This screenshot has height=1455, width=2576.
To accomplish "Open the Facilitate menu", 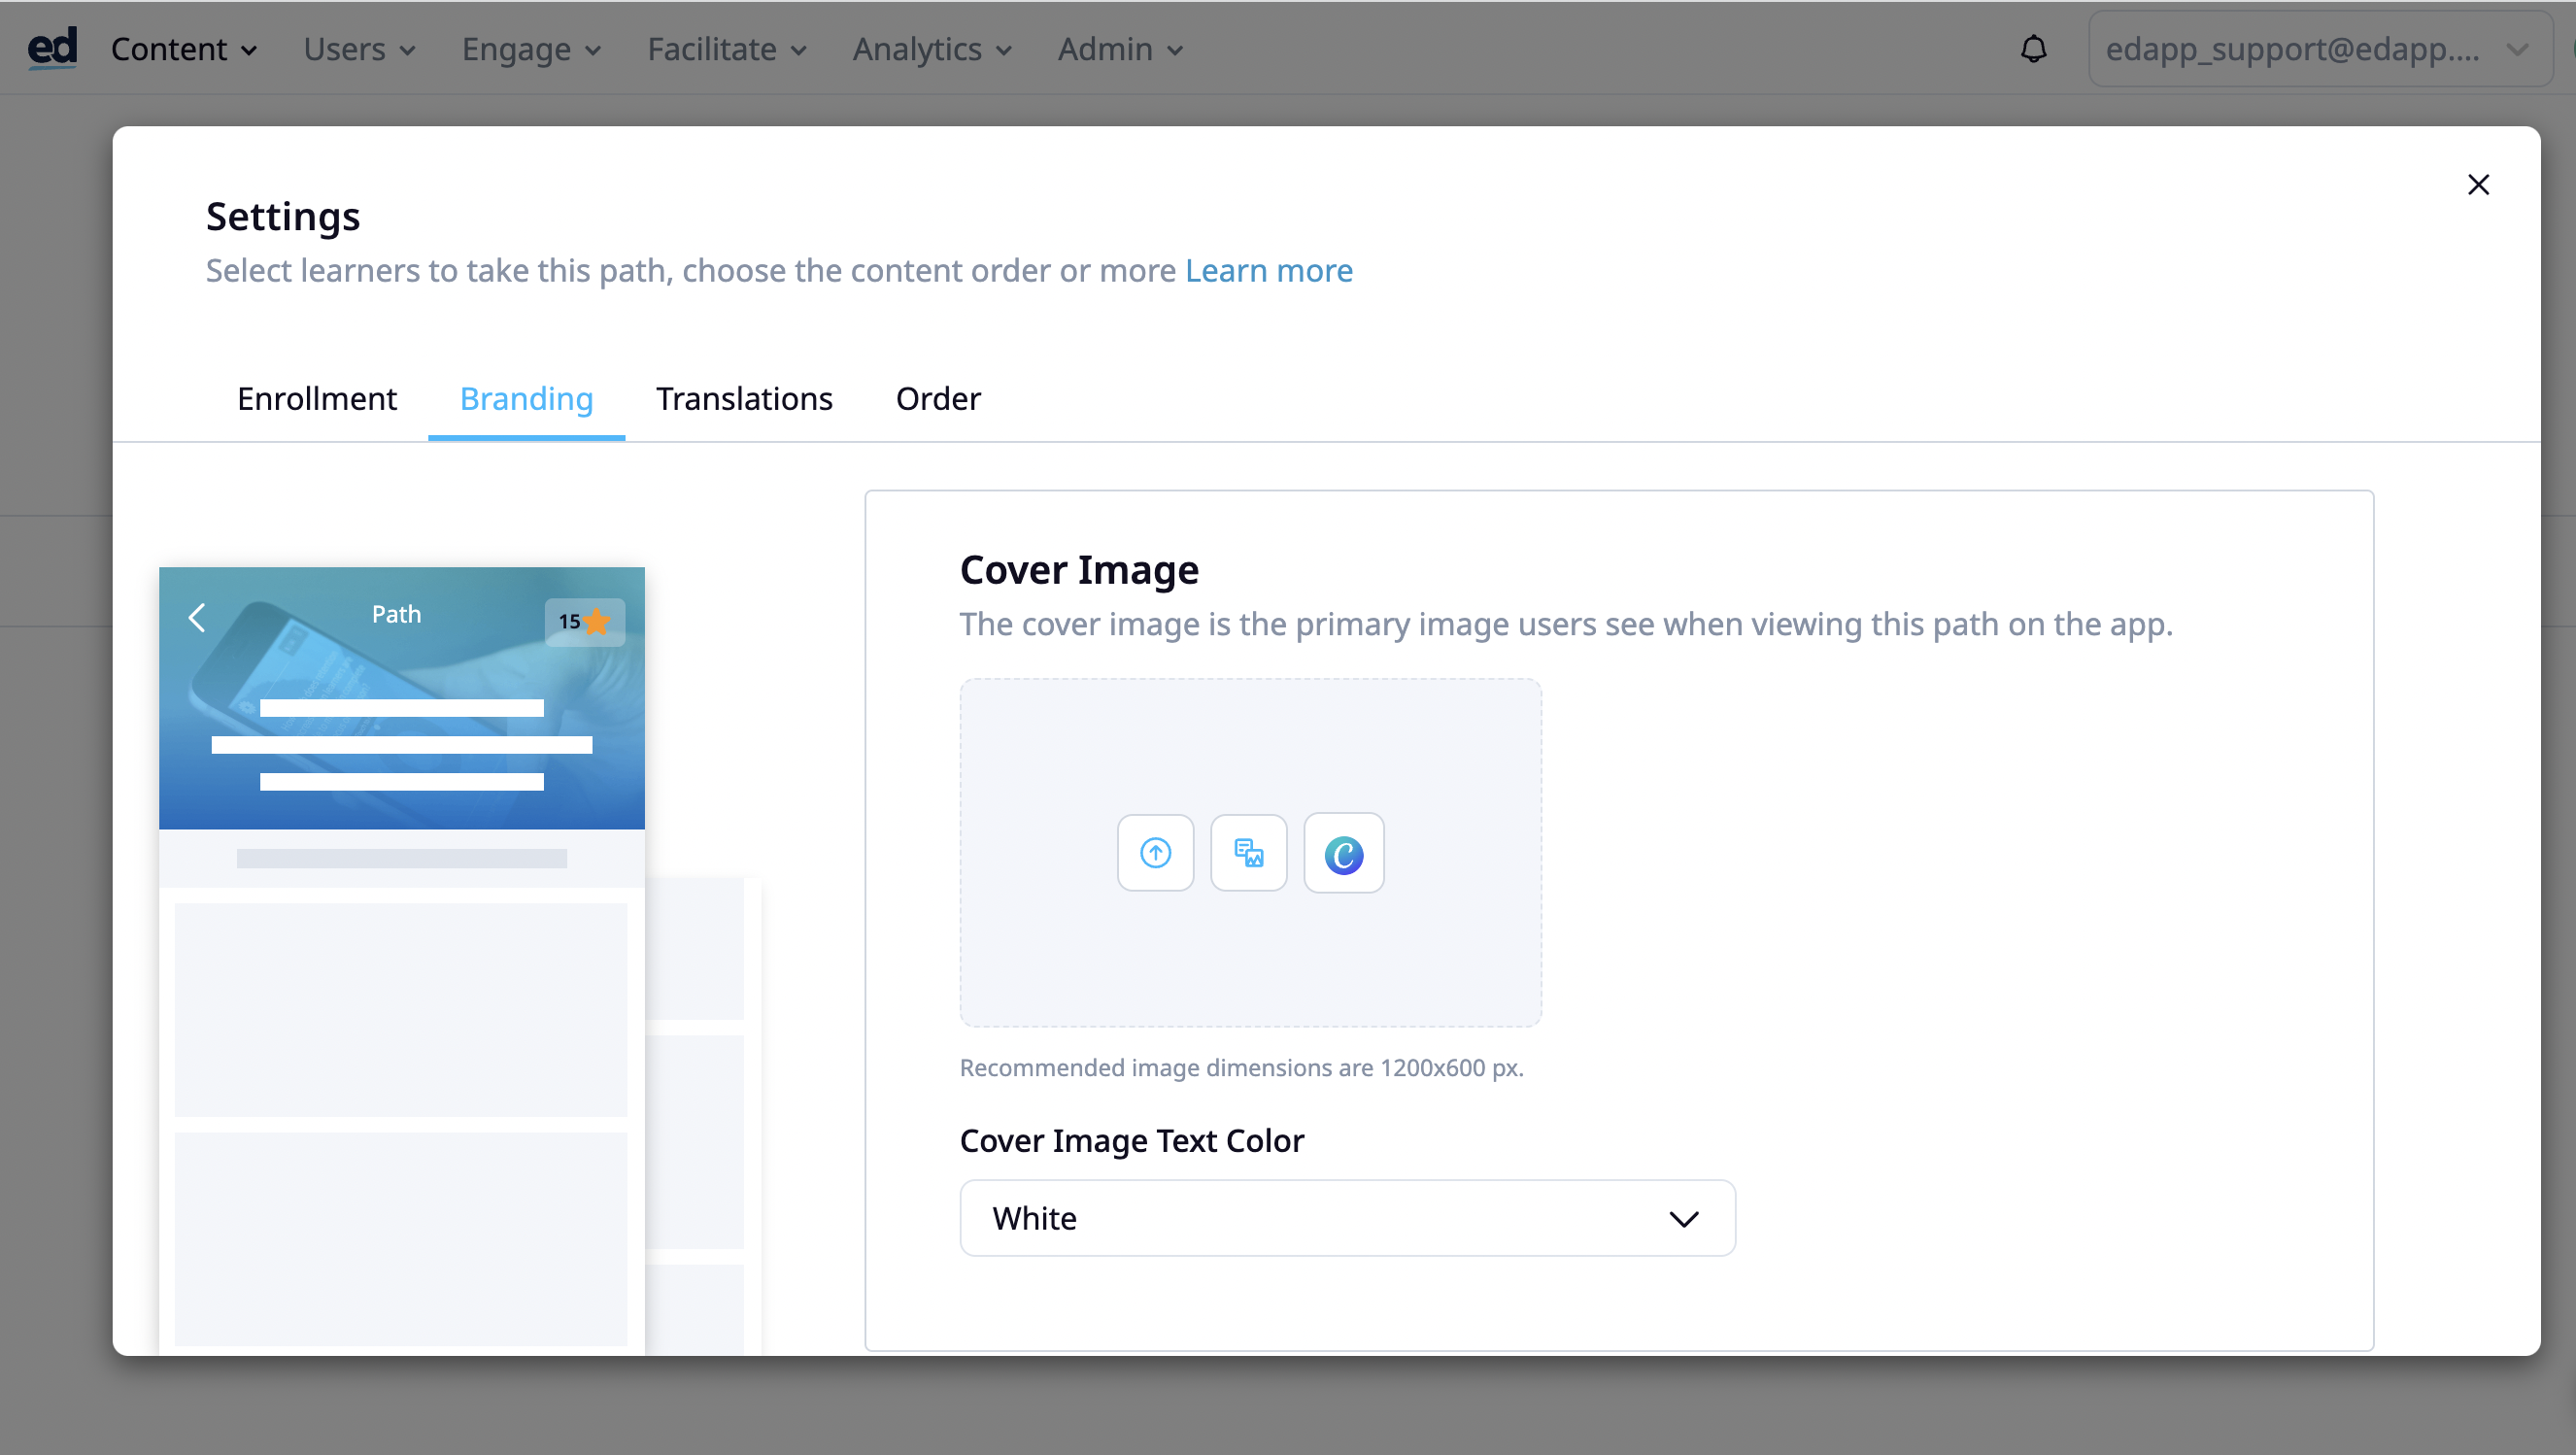I will click(x=727, y=49).
